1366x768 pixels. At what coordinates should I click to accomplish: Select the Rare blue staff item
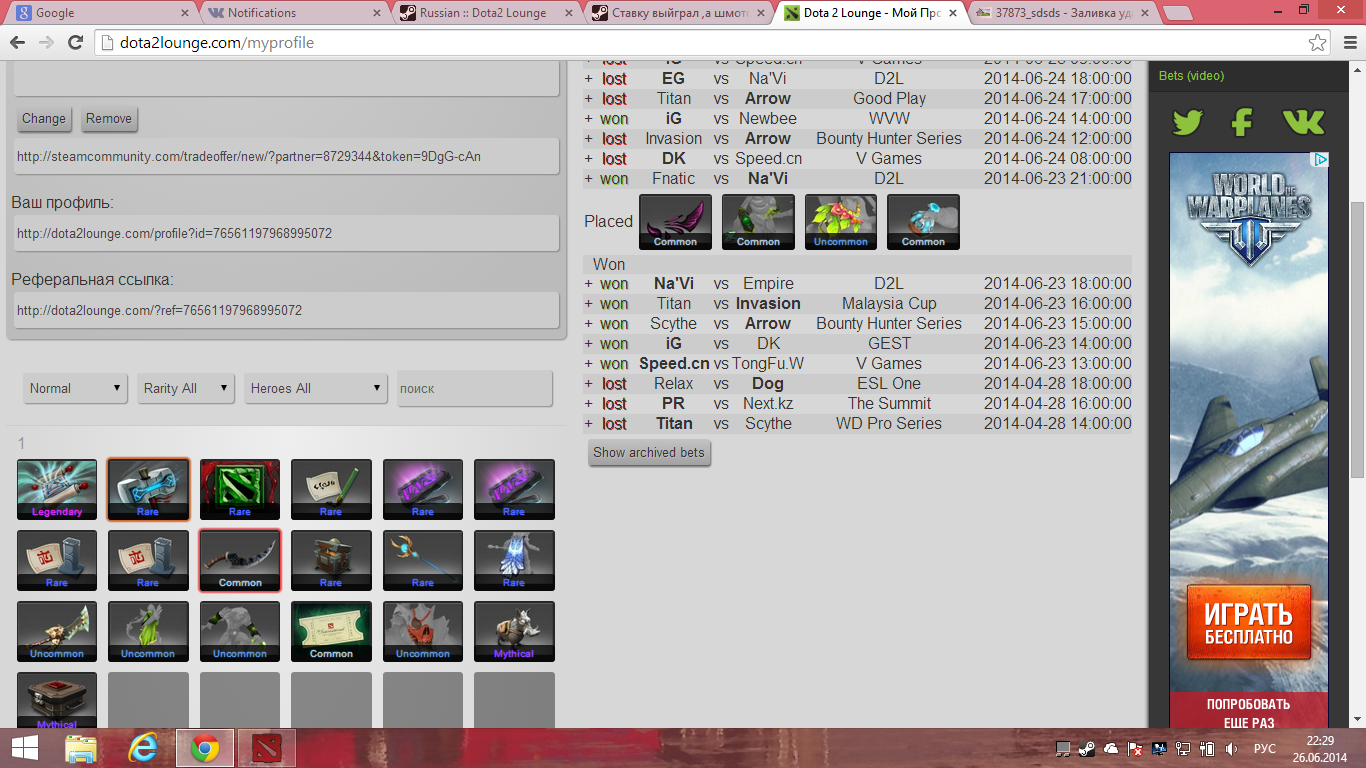pos(423,561)
